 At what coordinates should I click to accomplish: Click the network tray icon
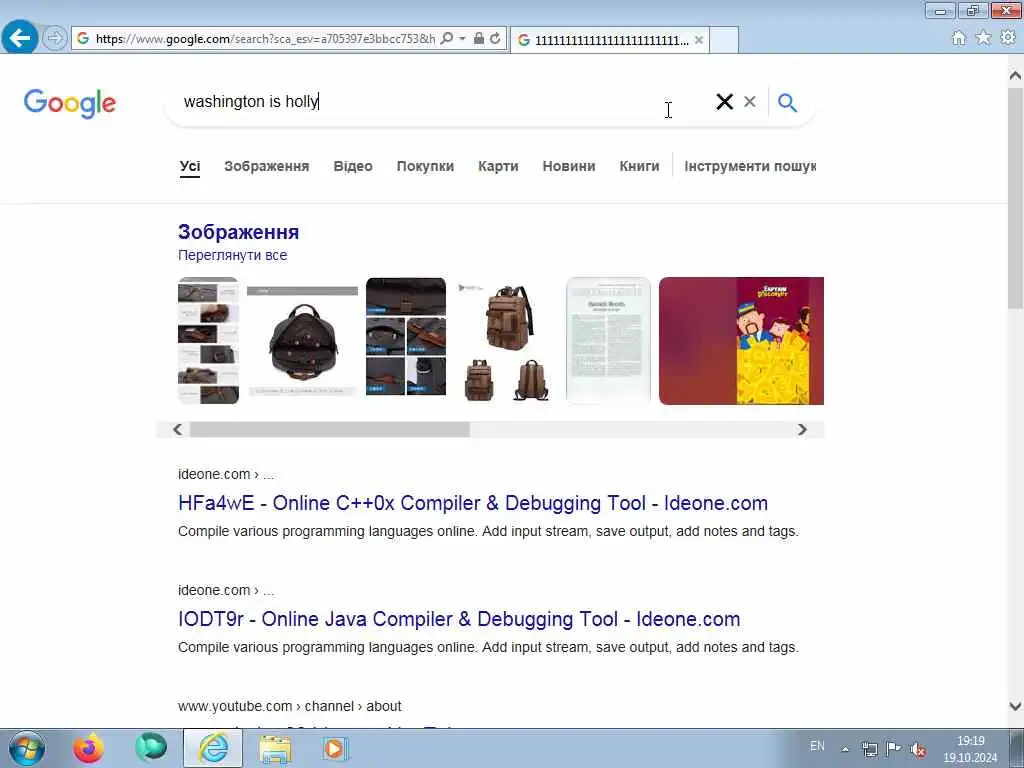pyautogui.click(x=869, y=749)
